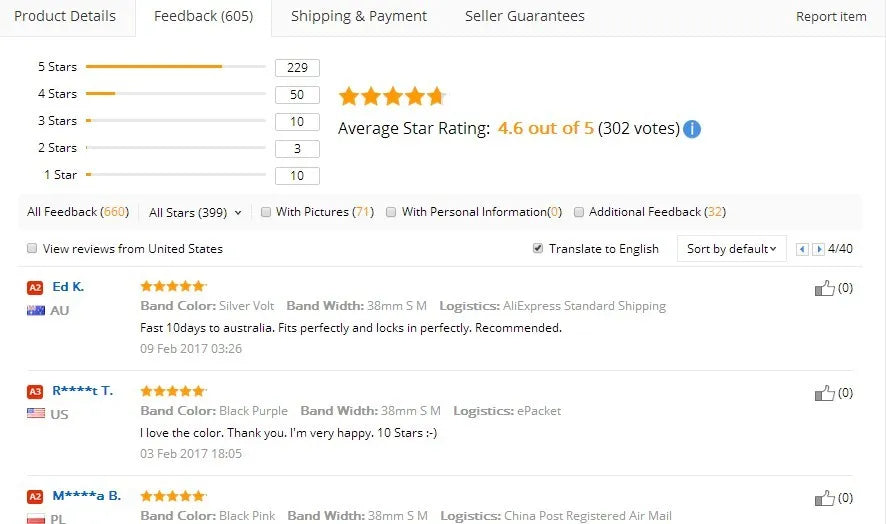This screenshot has height=524, width=886.
Task: Click thumbs-up on M****a B.'s review
Action: click(x=824, y=498)
